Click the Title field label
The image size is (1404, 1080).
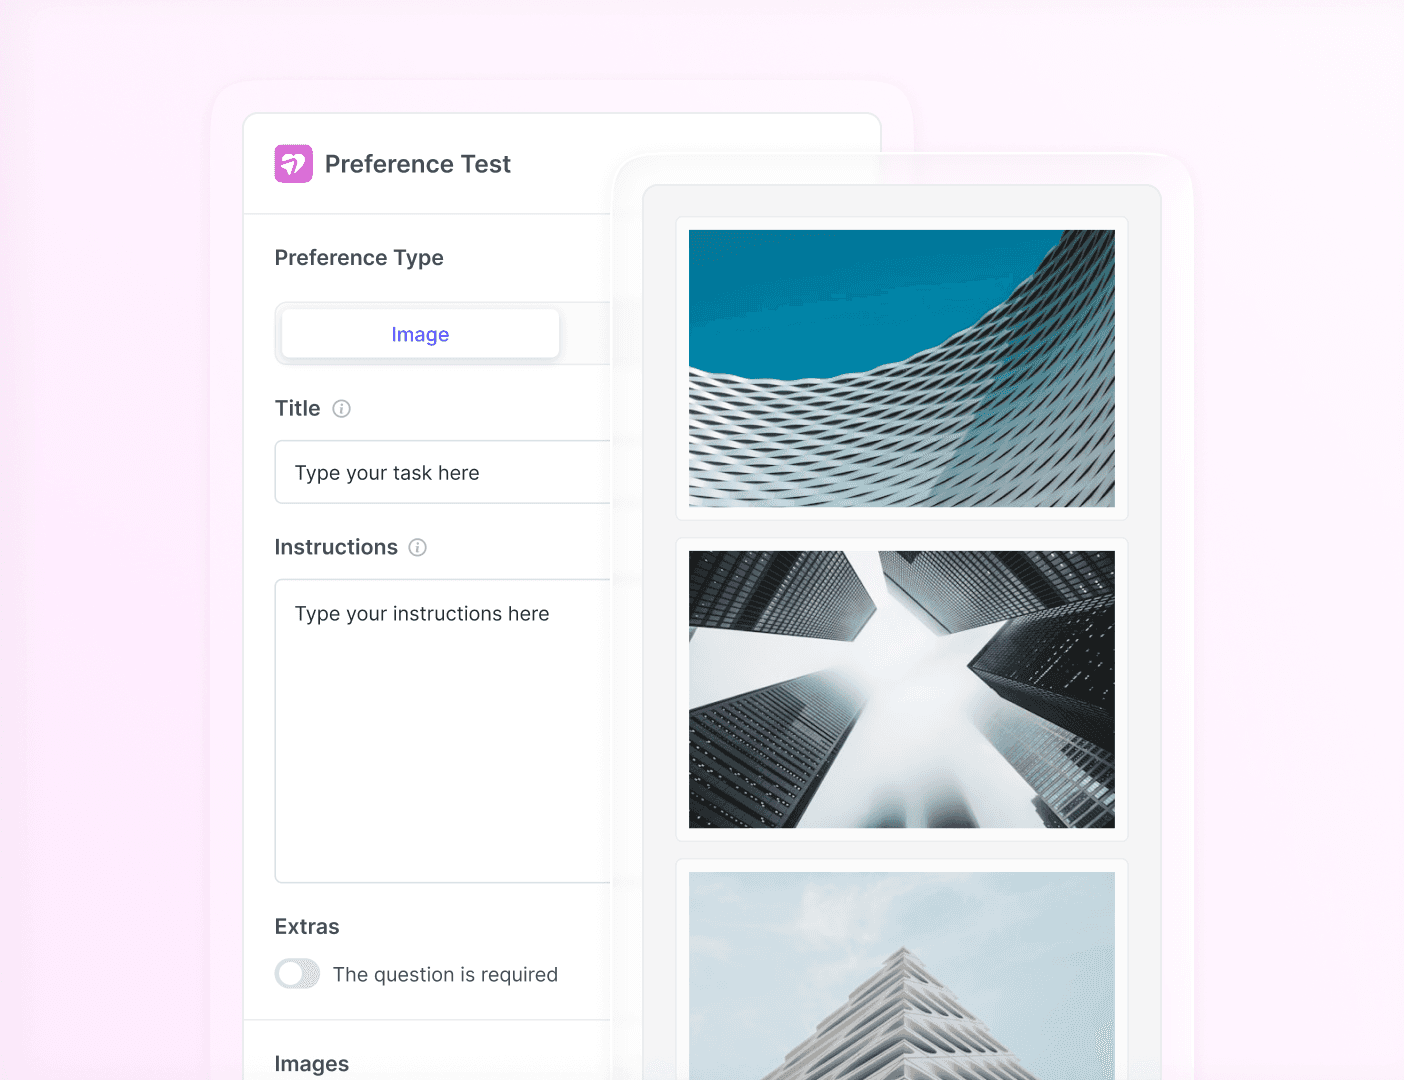point(298,409)
